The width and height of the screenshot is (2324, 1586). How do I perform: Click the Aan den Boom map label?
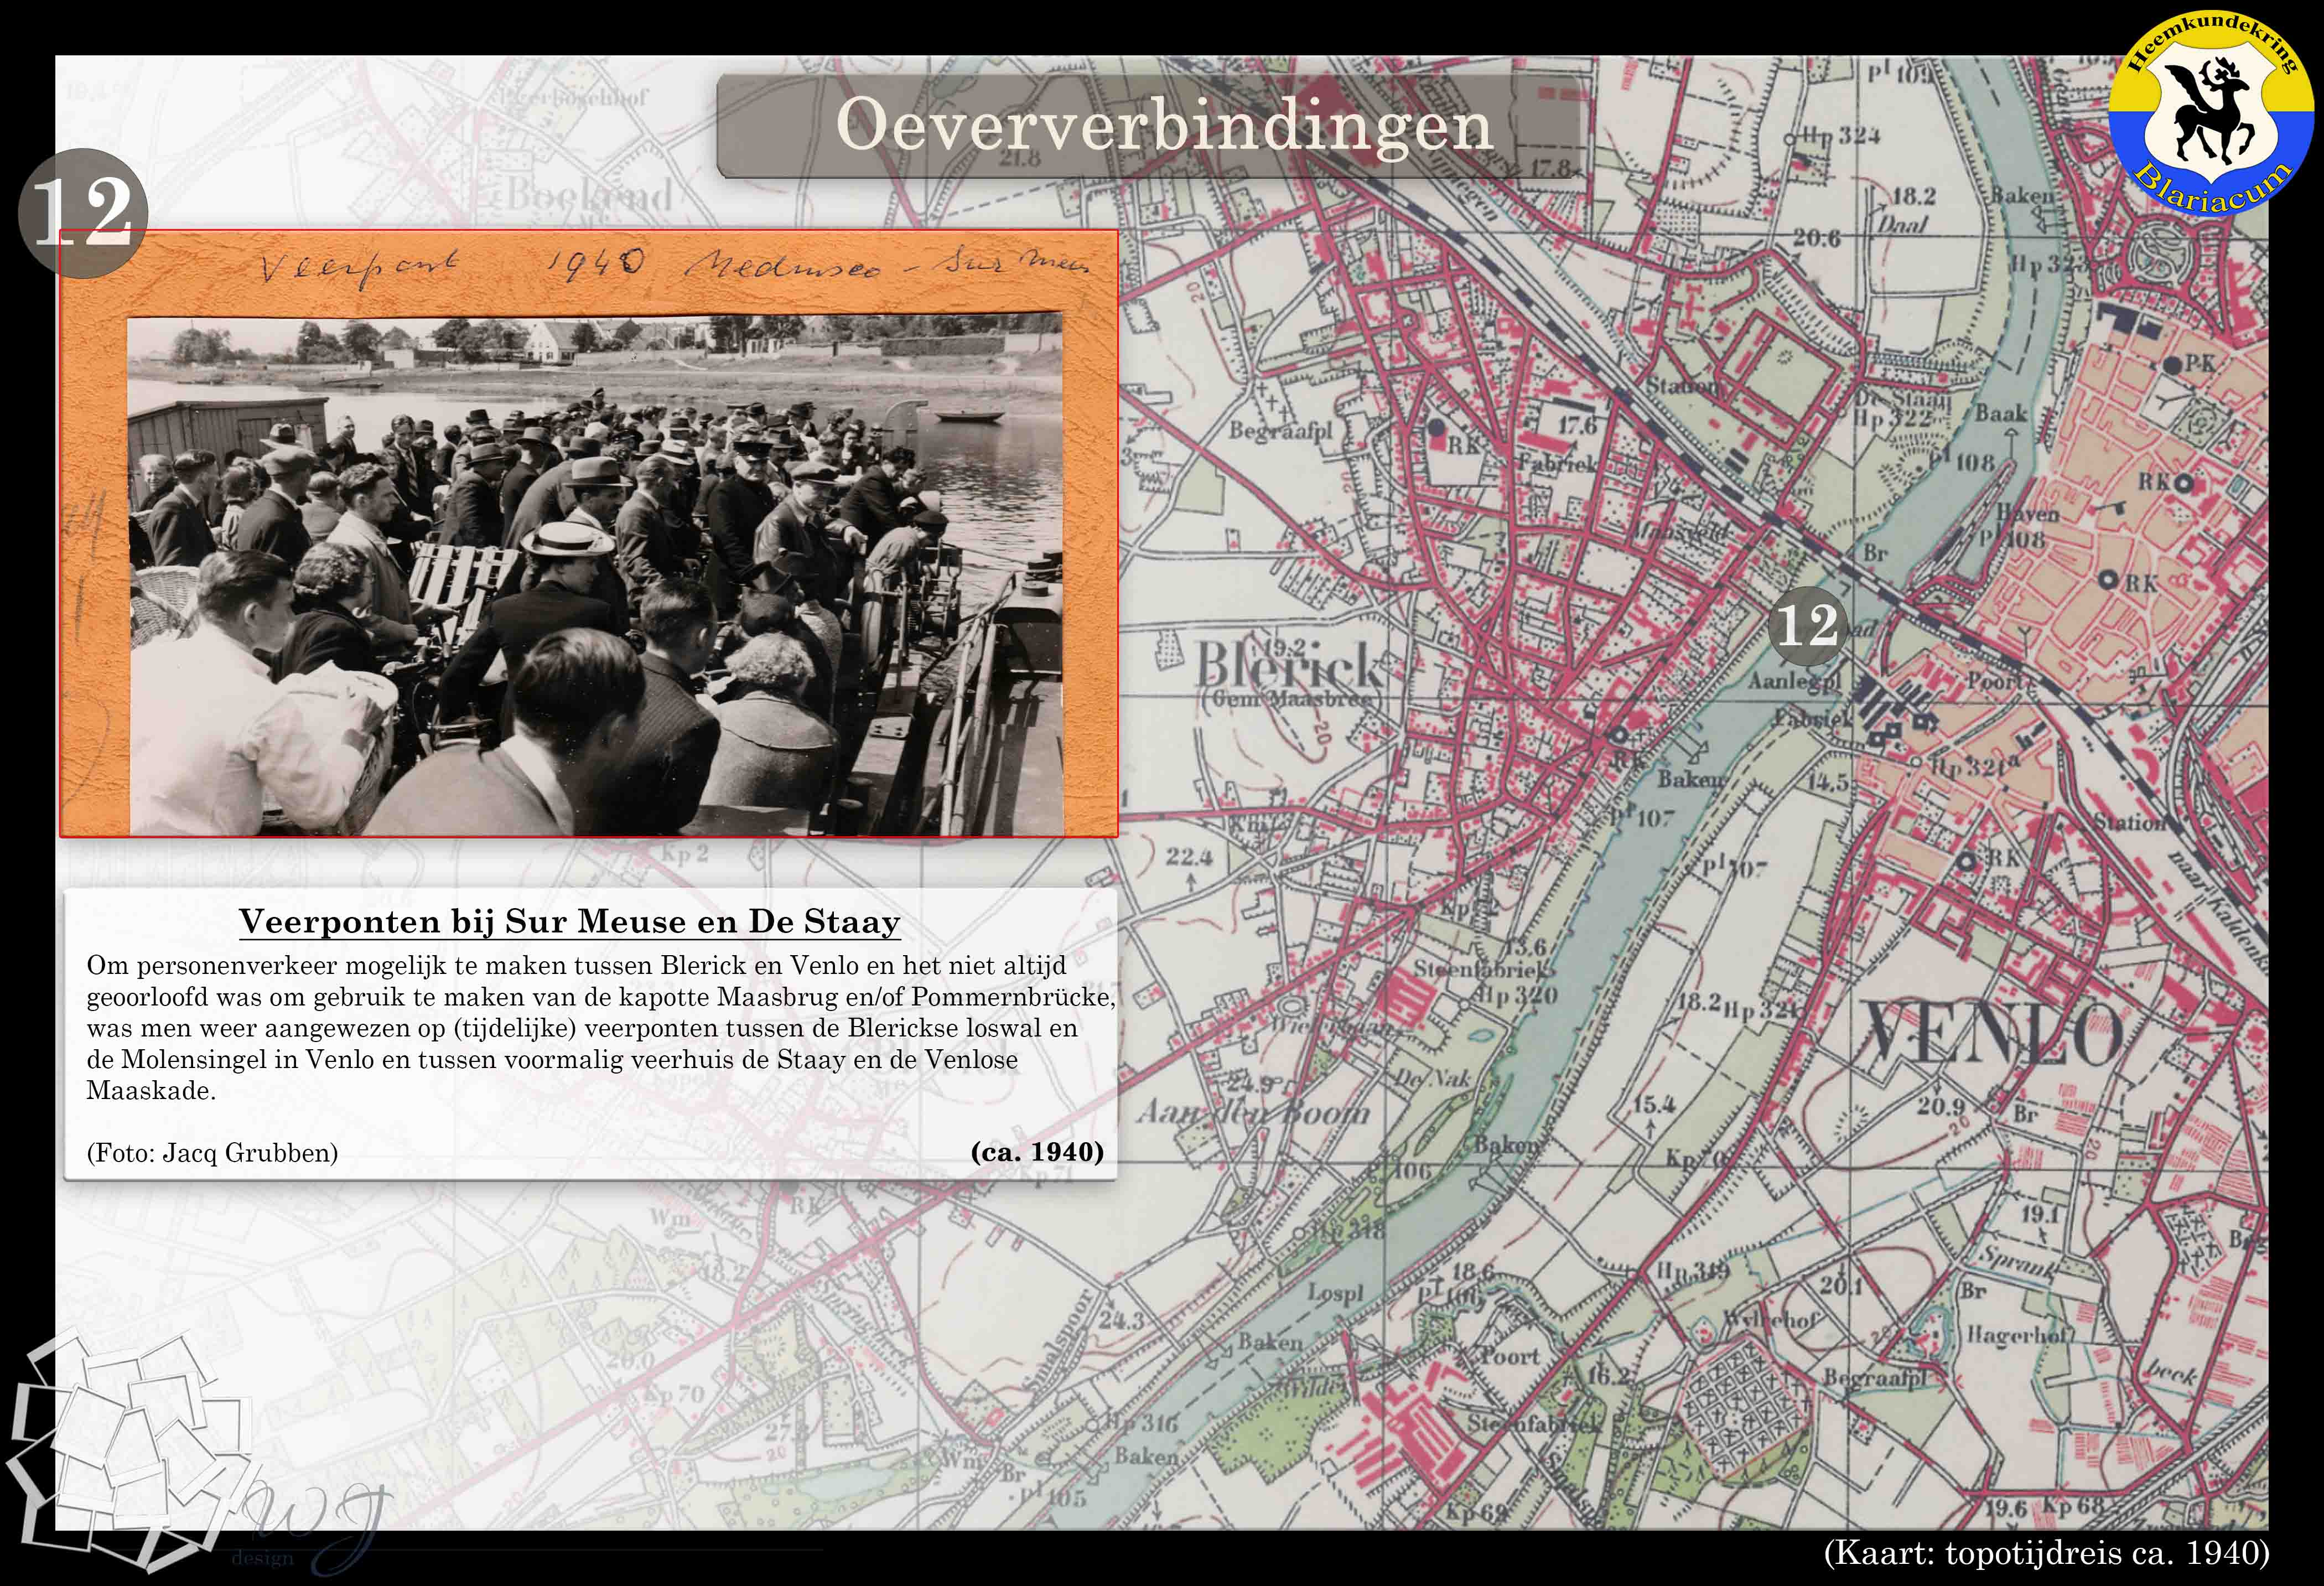(1254, 1112)
